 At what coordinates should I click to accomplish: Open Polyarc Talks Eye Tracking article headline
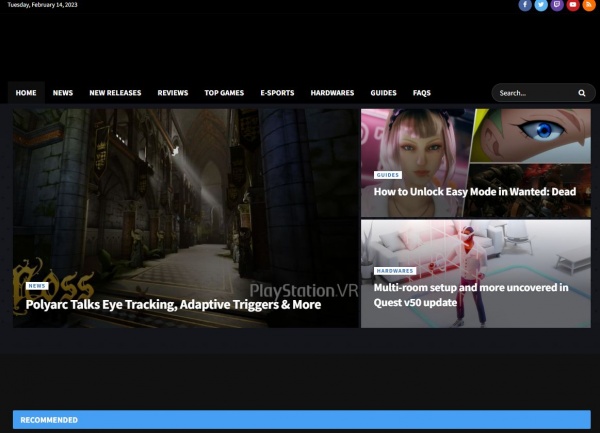(173, 304)
